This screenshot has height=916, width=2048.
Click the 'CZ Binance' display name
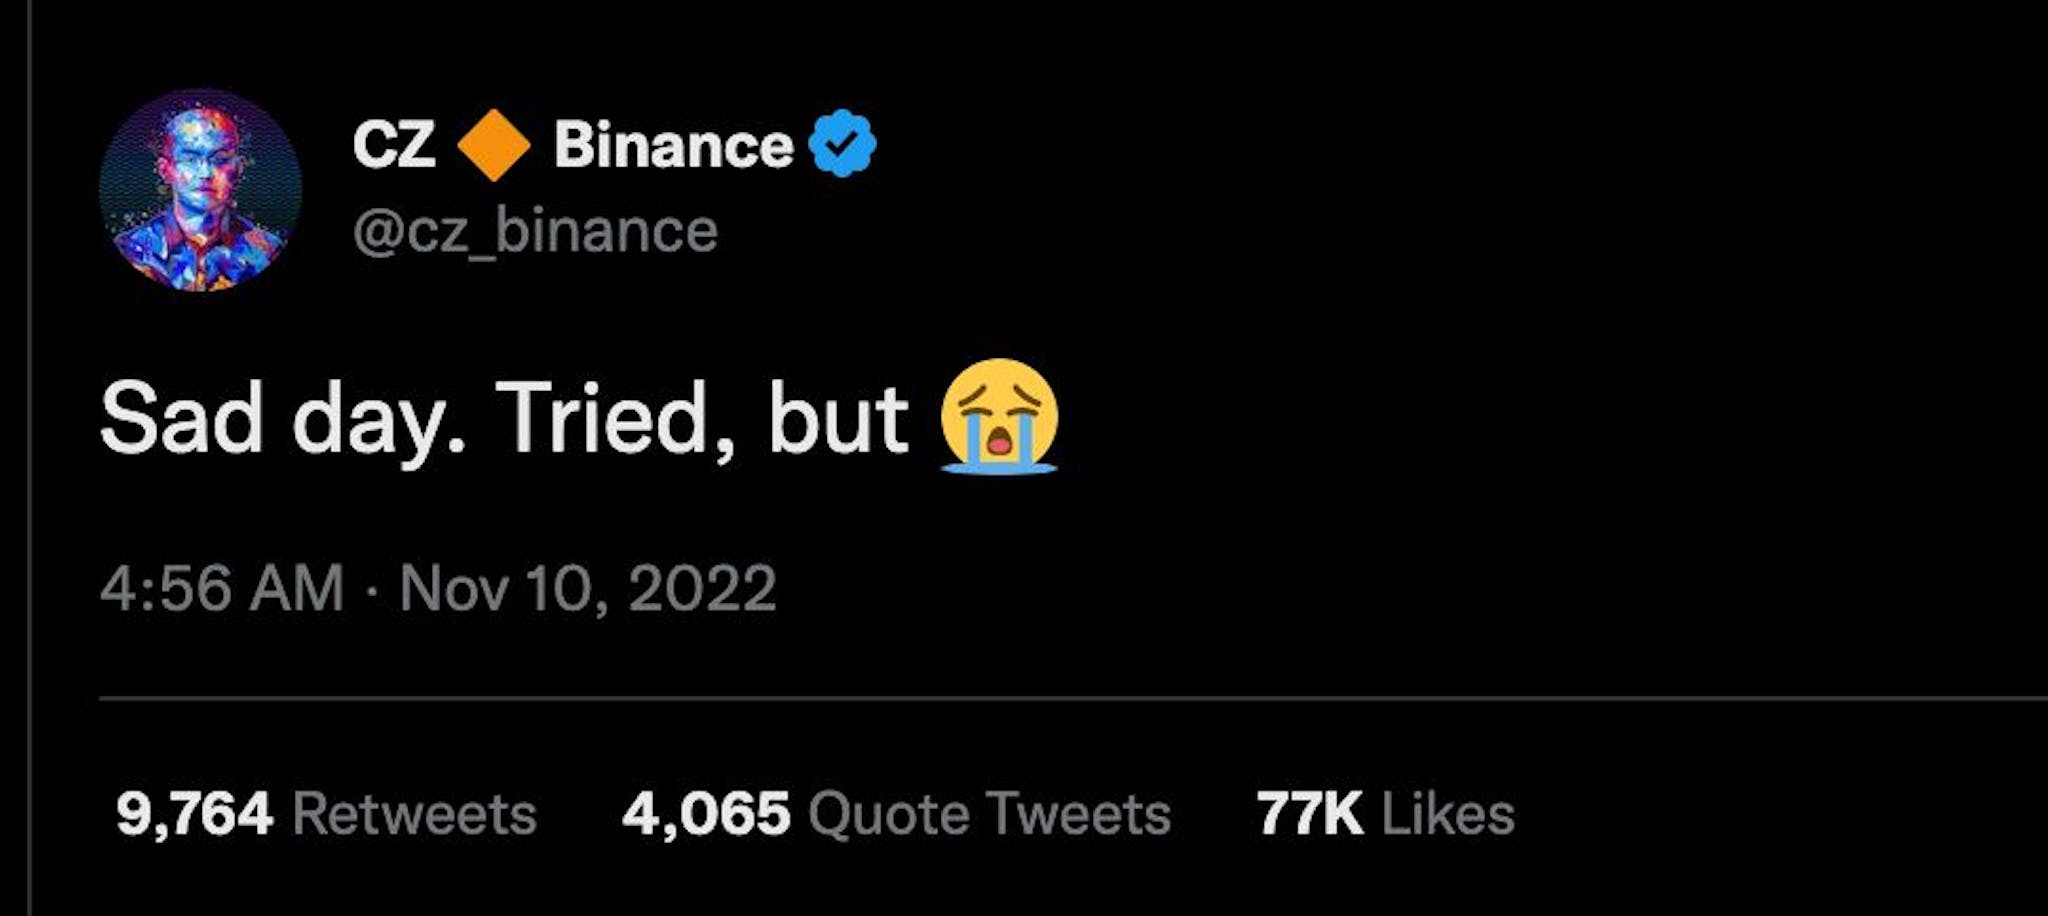(x=570, y=144)
